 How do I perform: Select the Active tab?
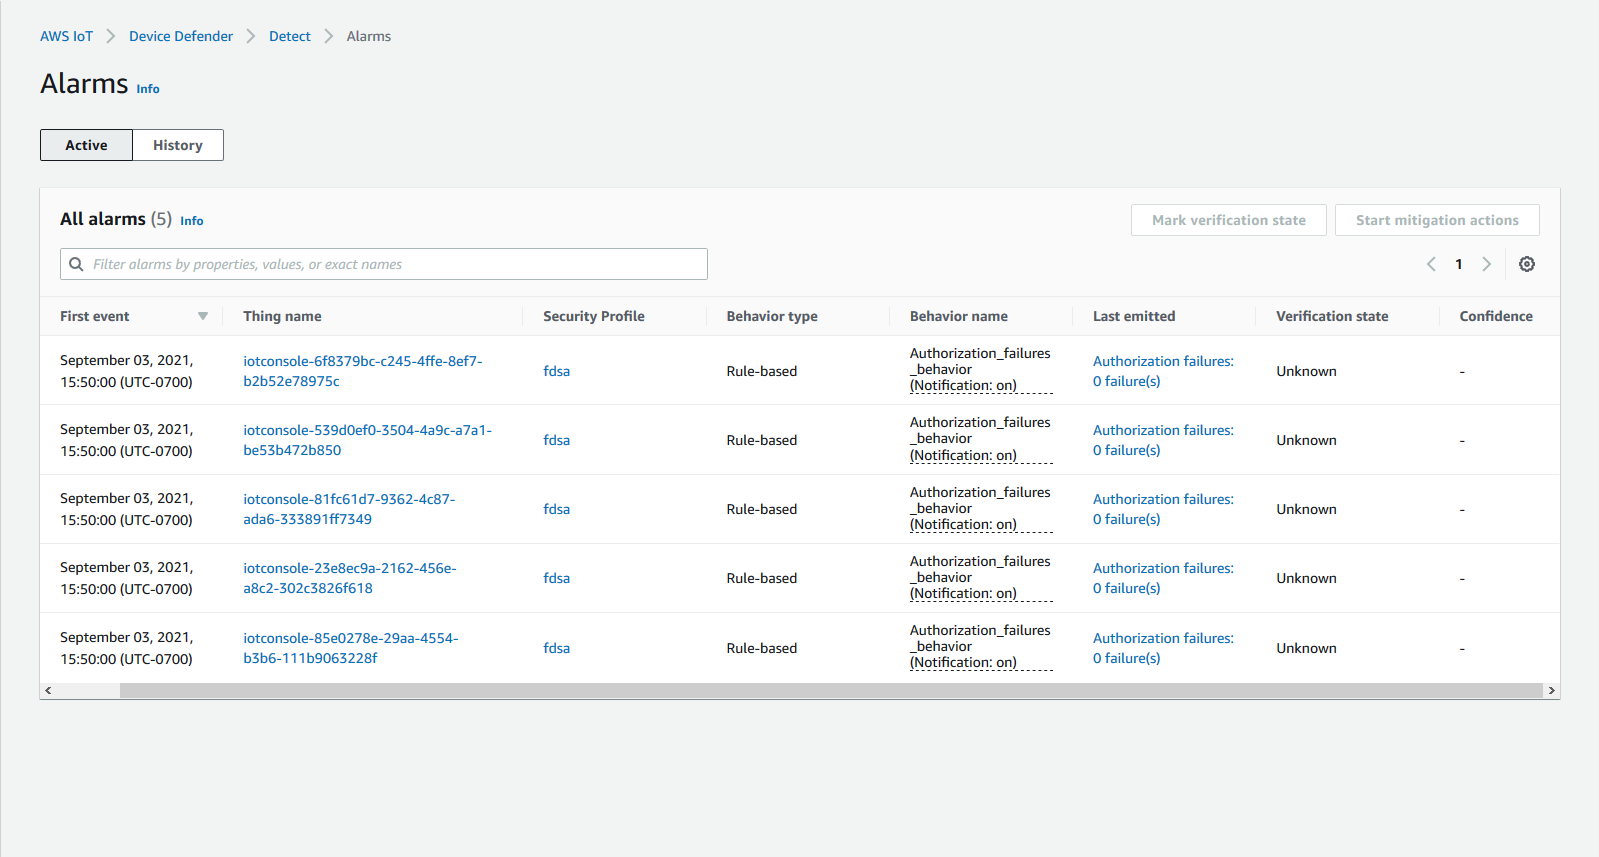click(86, 145)
